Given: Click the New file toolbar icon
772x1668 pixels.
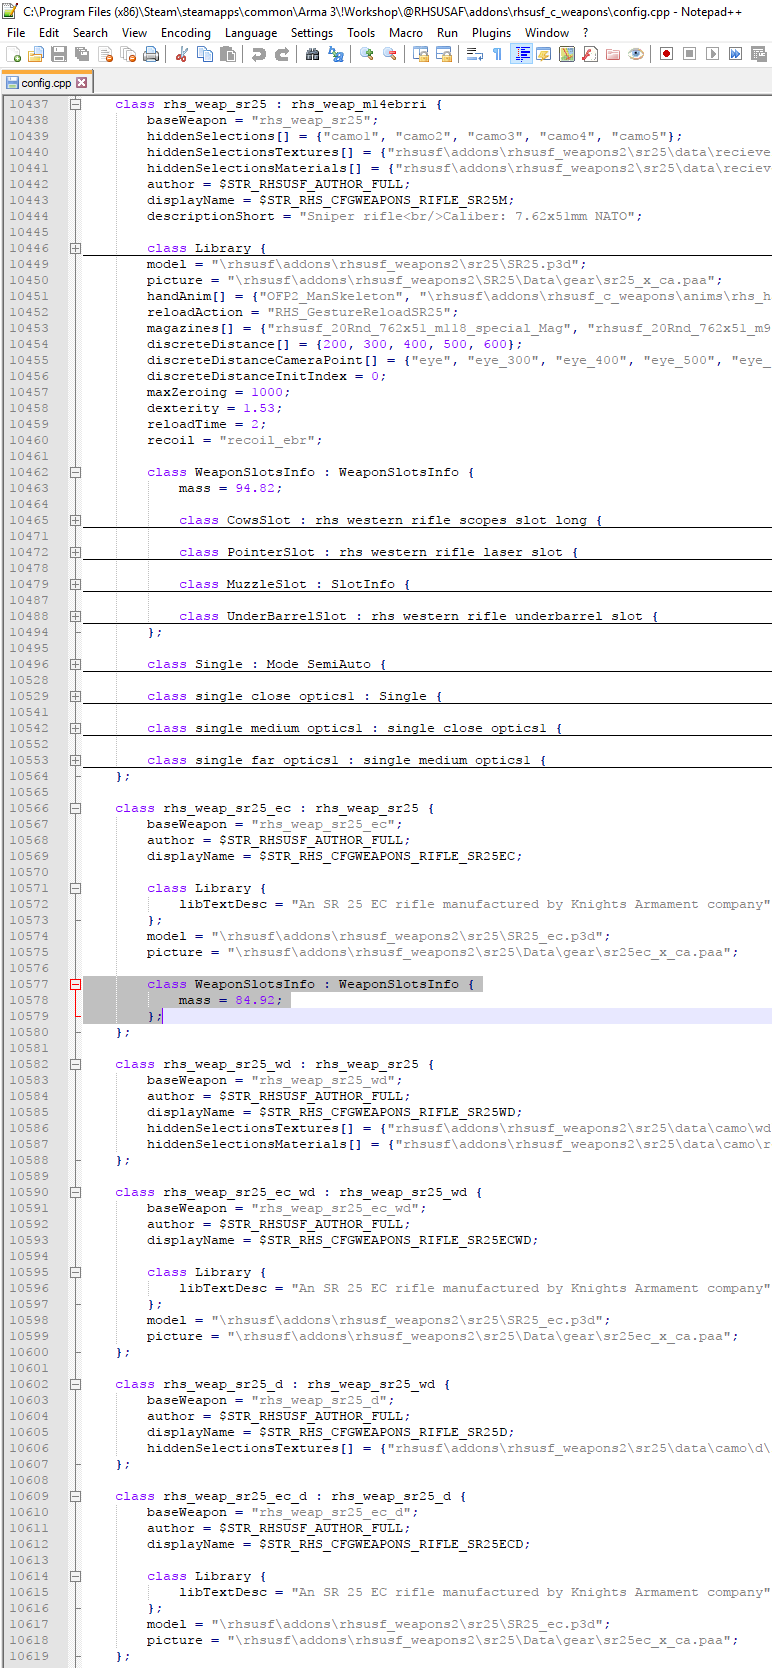Looking at the screenshot, I should (13, 54).
